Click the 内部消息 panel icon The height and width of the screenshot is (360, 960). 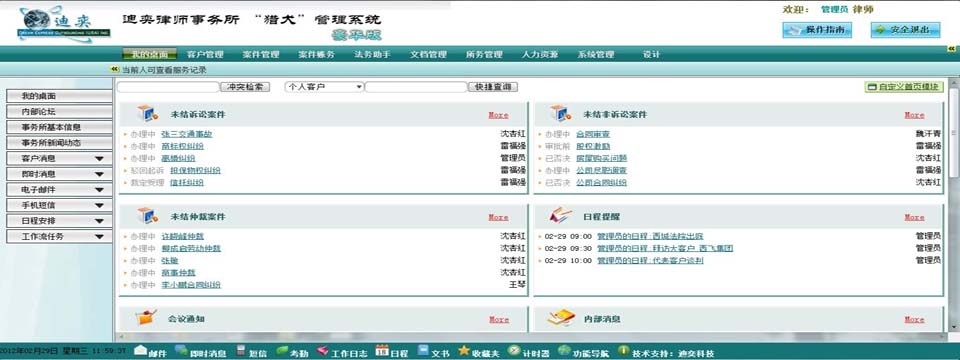561,317
